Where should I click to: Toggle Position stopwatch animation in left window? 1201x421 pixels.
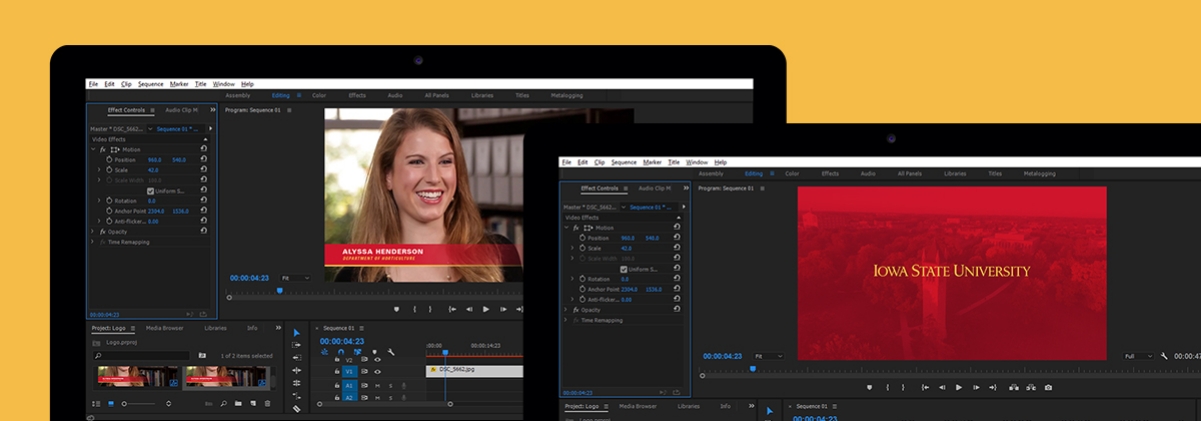point(109,160)
